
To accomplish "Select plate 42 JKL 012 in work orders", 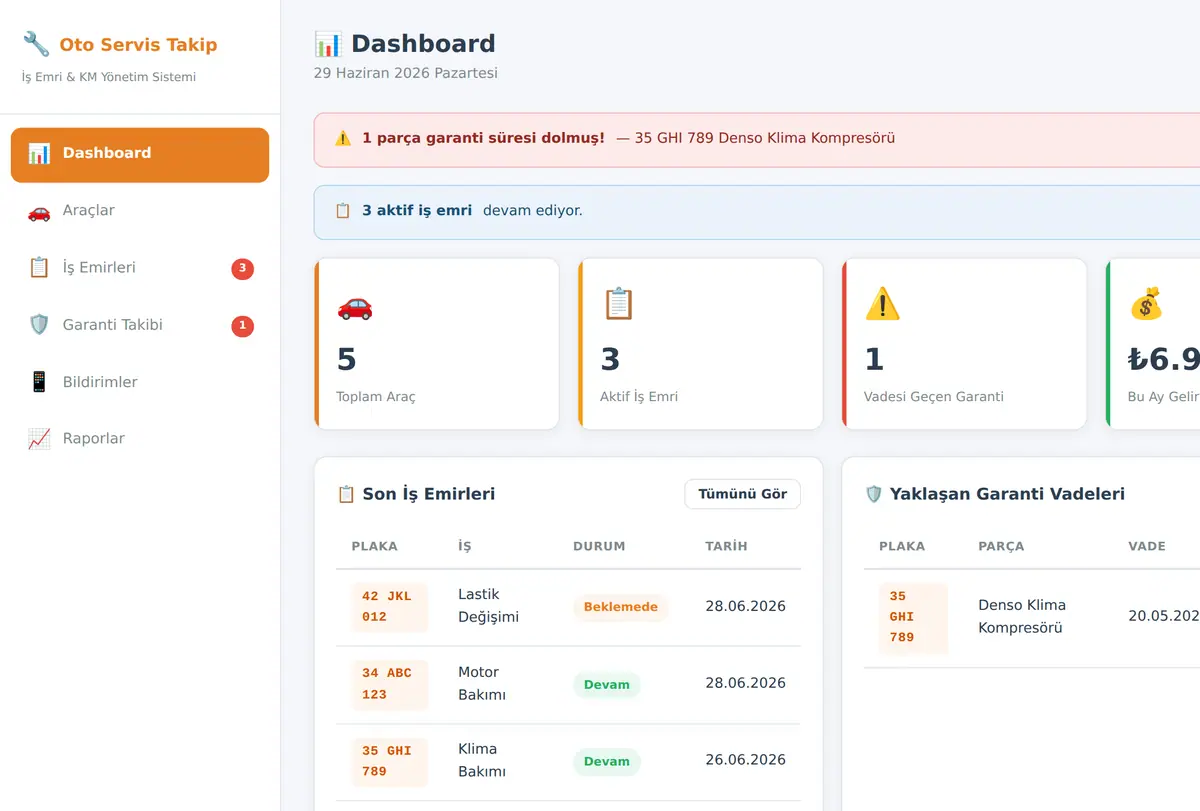I will 389,607.
